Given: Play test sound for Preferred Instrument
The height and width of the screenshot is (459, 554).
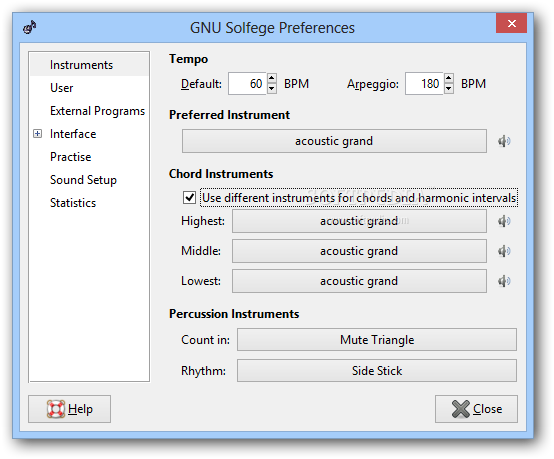Looking at the screenshot, I should 504,141.
